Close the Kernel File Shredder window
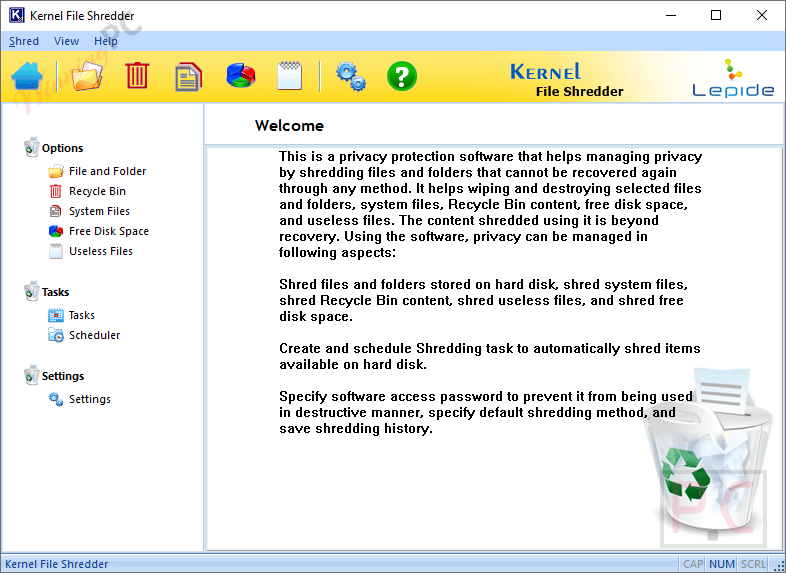Image resolution: width=786 pixels, height=573 pixels. (x=761, y=15)
